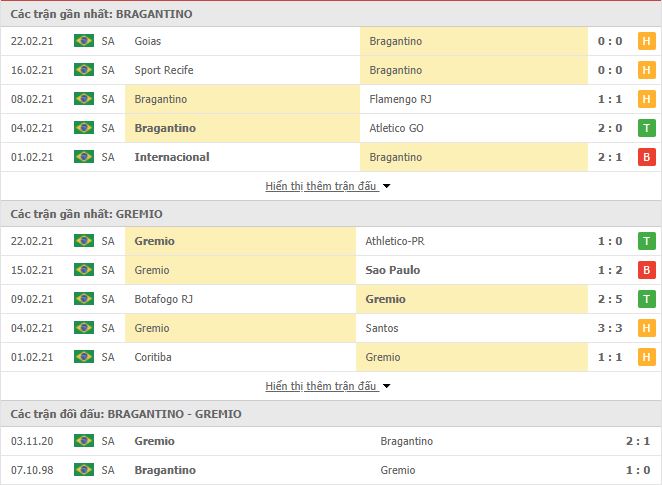Open 'Hiển thị thêm trận đấu' under Gremio
The image size is (662, 485).
(320, 386)
